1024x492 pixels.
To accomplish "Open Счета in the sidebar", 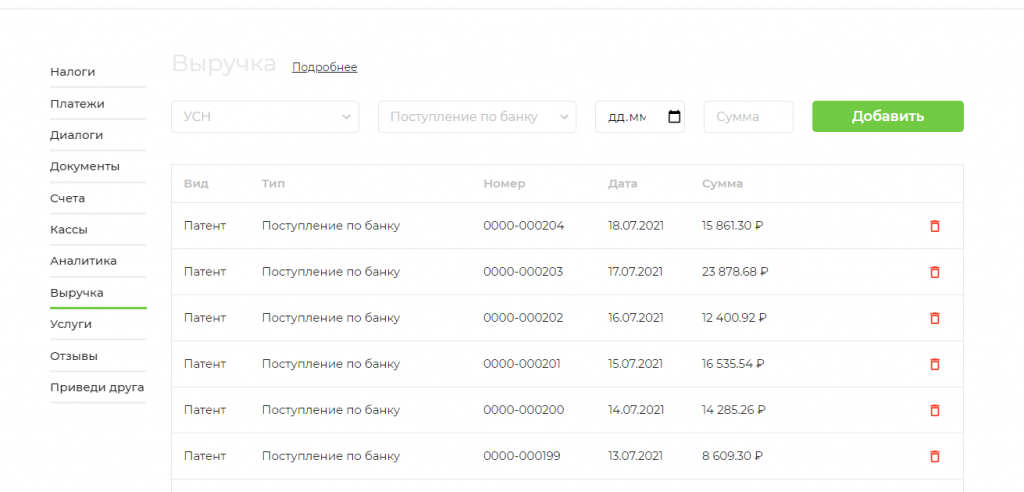I will [67, 198].
